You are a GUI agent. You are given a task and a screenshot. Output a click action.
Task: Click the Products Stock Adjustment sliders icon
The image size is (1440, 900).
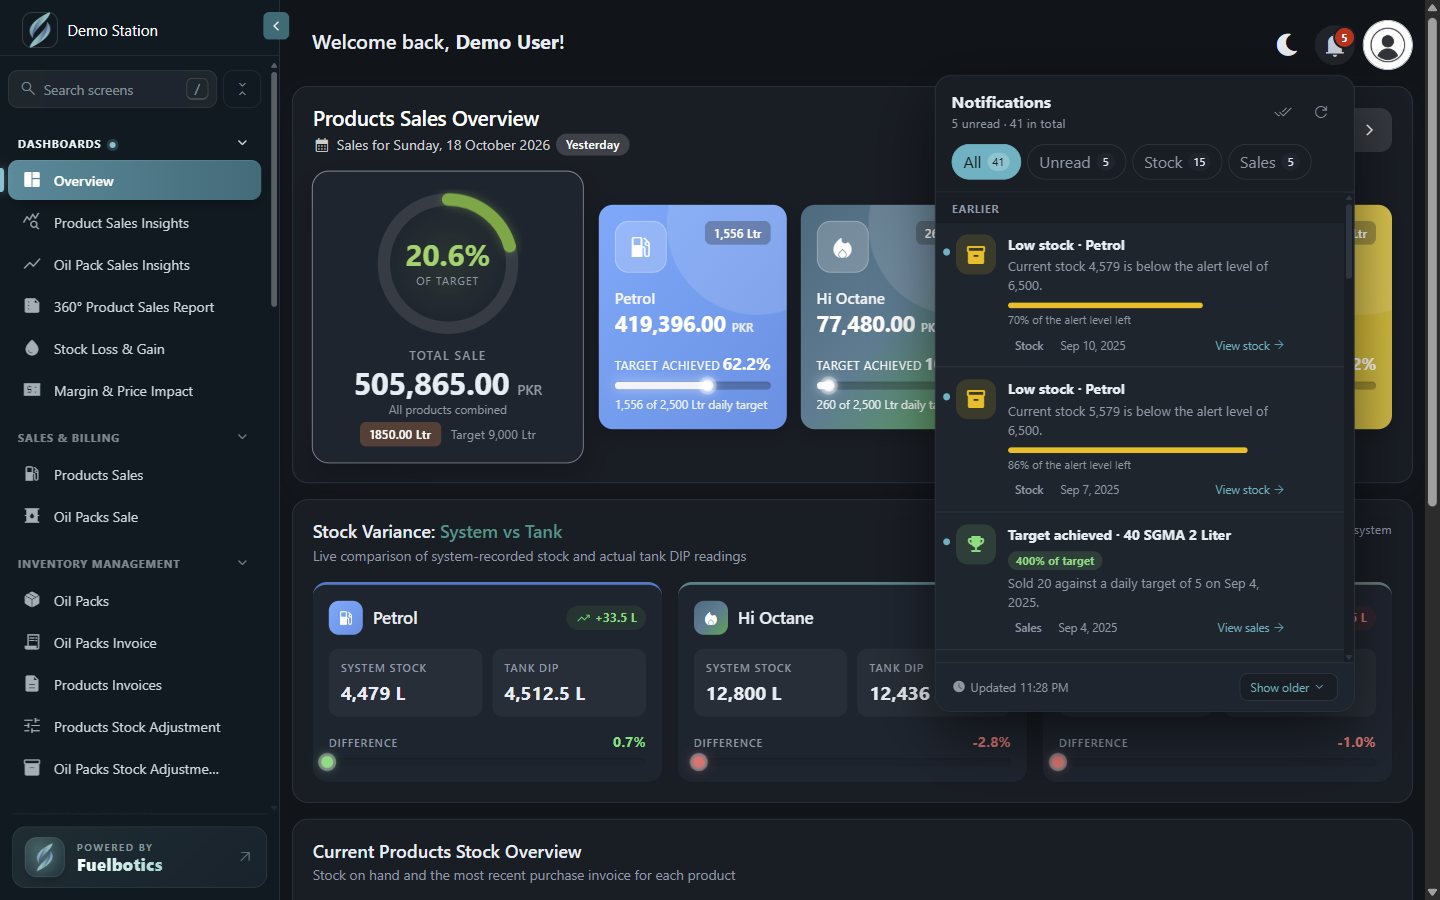32,726
